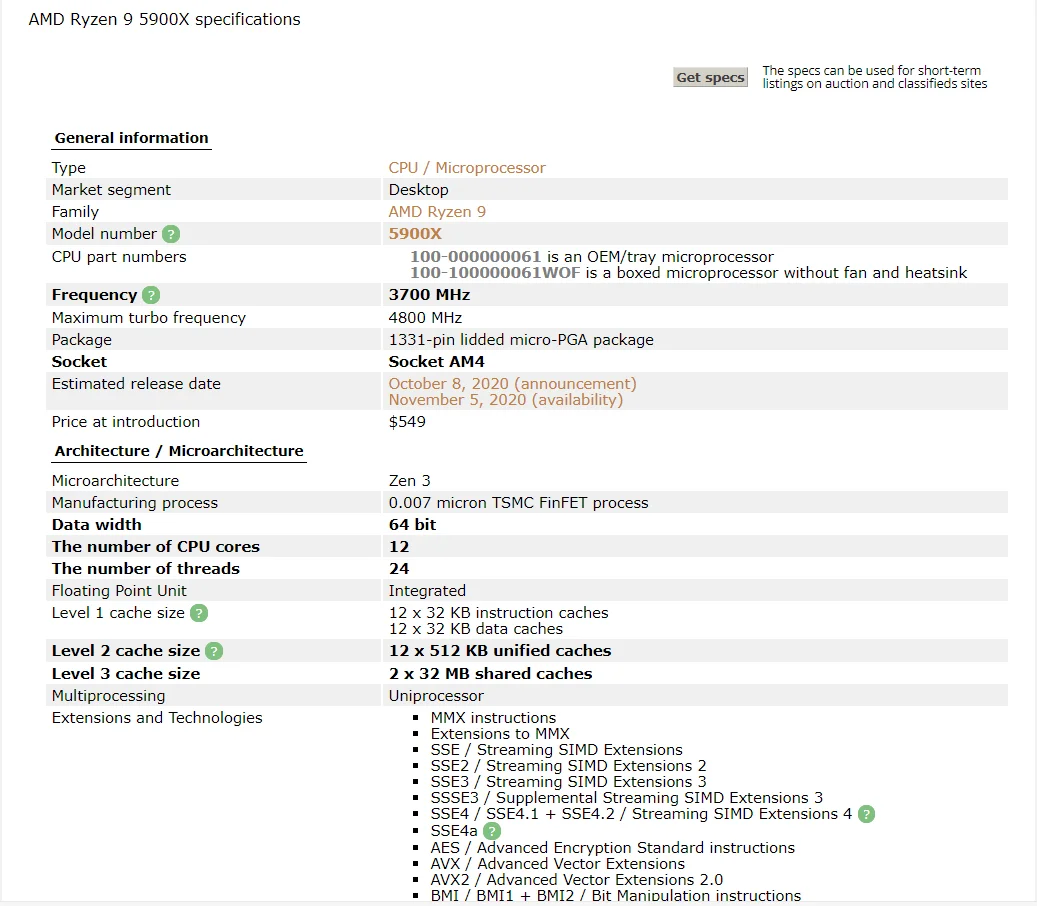Open the 5900X model number link
Viewport: 1037px width, 906px height.
415,233
